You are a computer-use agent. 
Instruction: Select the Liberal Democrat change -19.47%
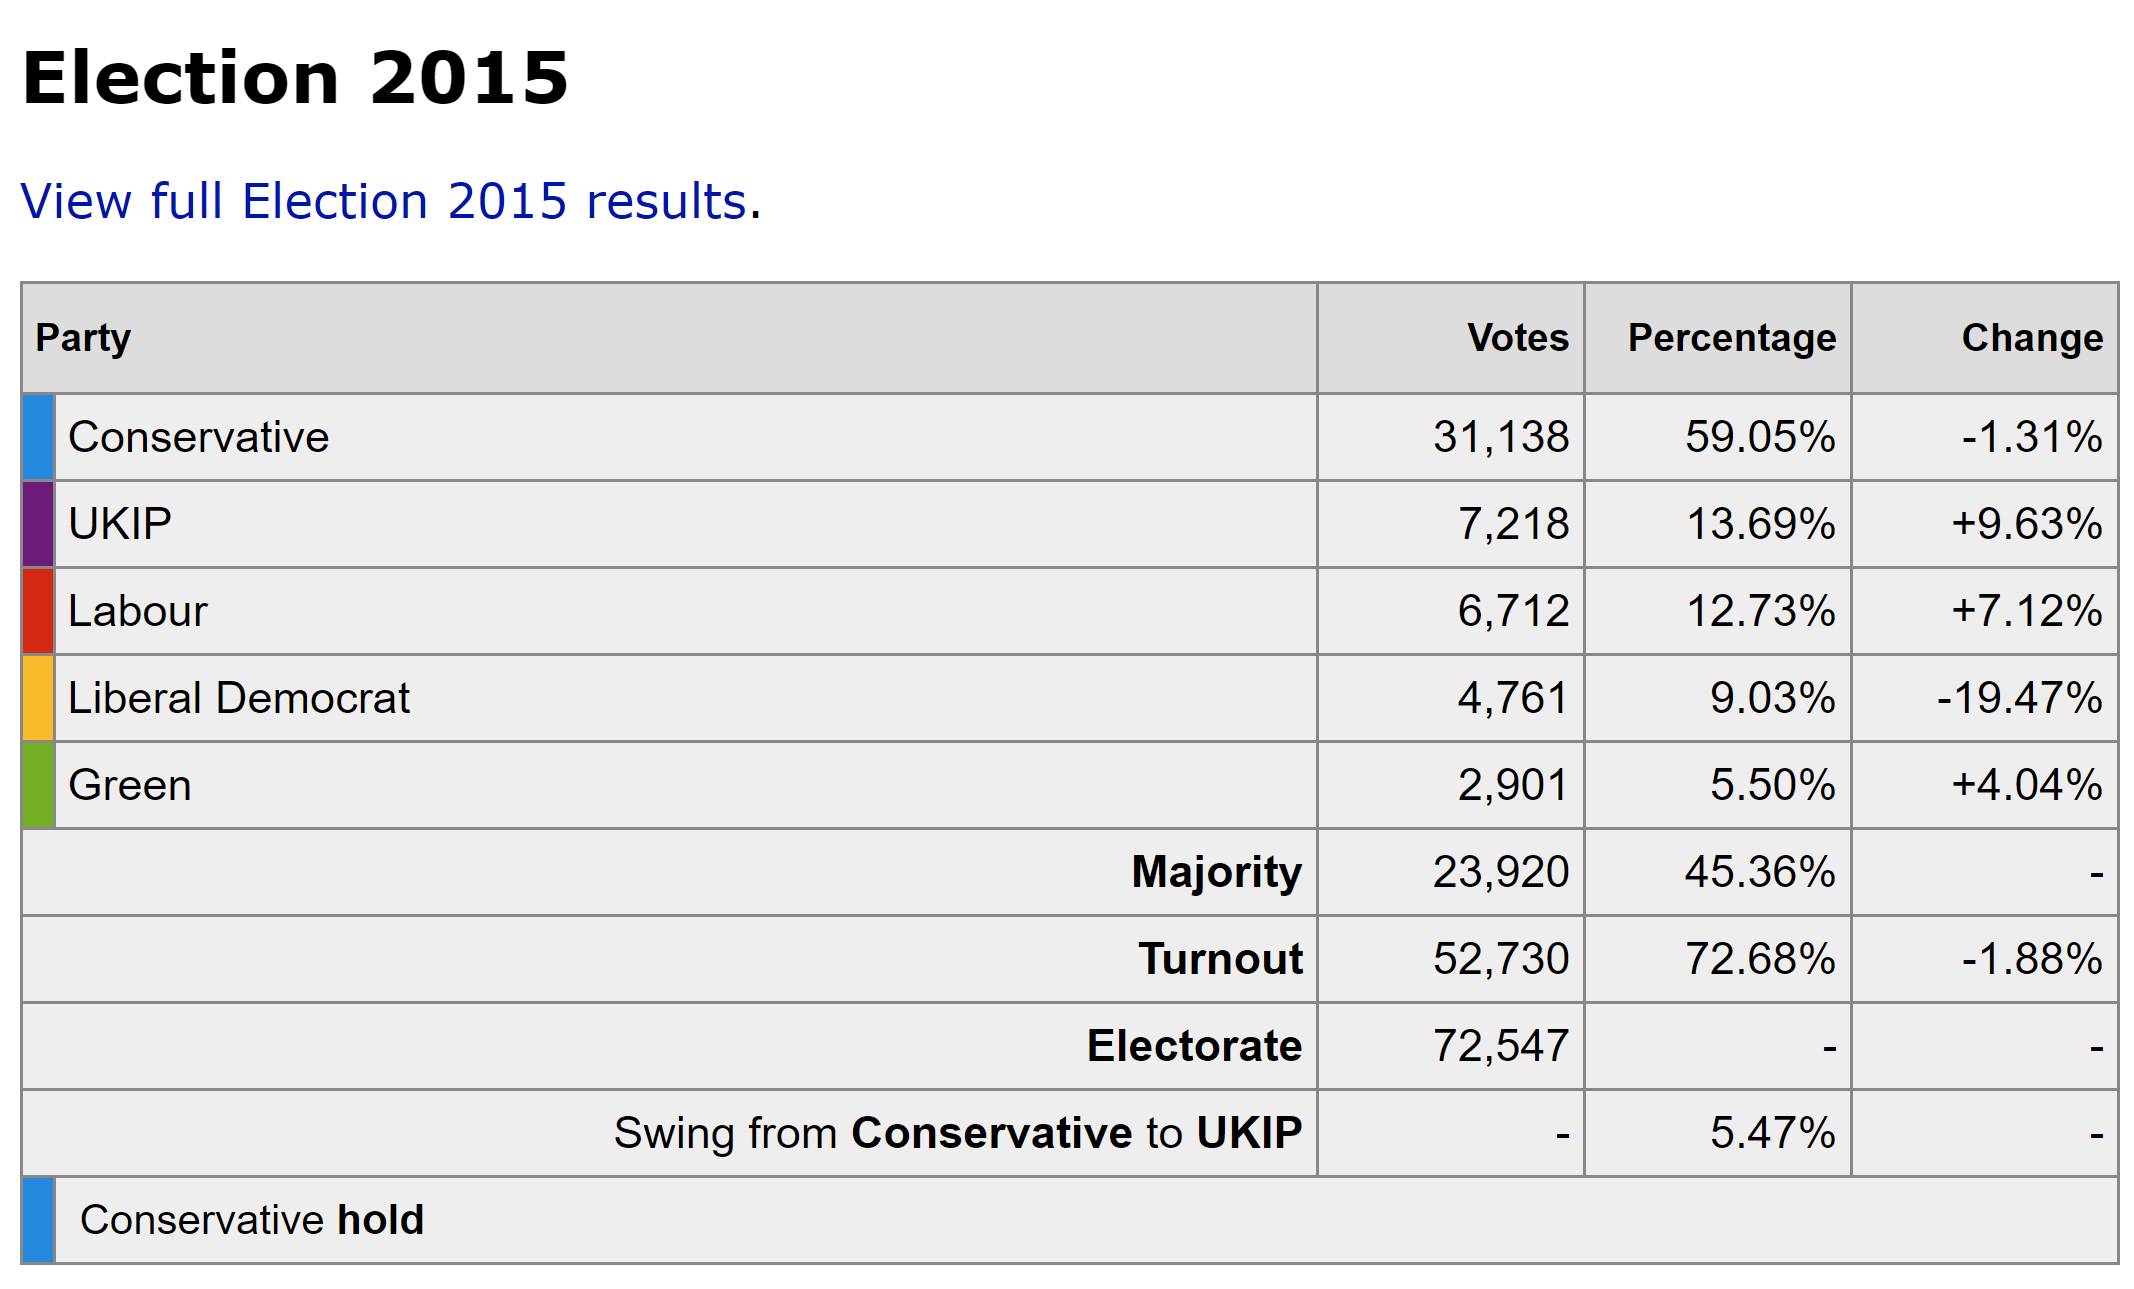[x=2018, y=698]
